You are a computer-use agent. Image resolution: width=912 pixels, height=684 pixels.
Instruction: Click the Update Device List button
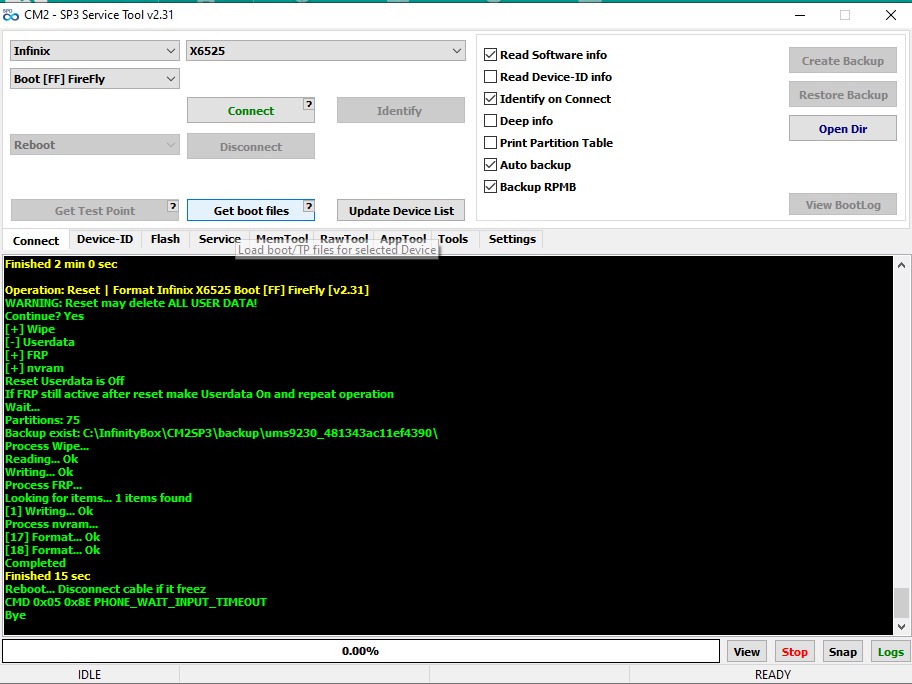[x=401, y=211]
